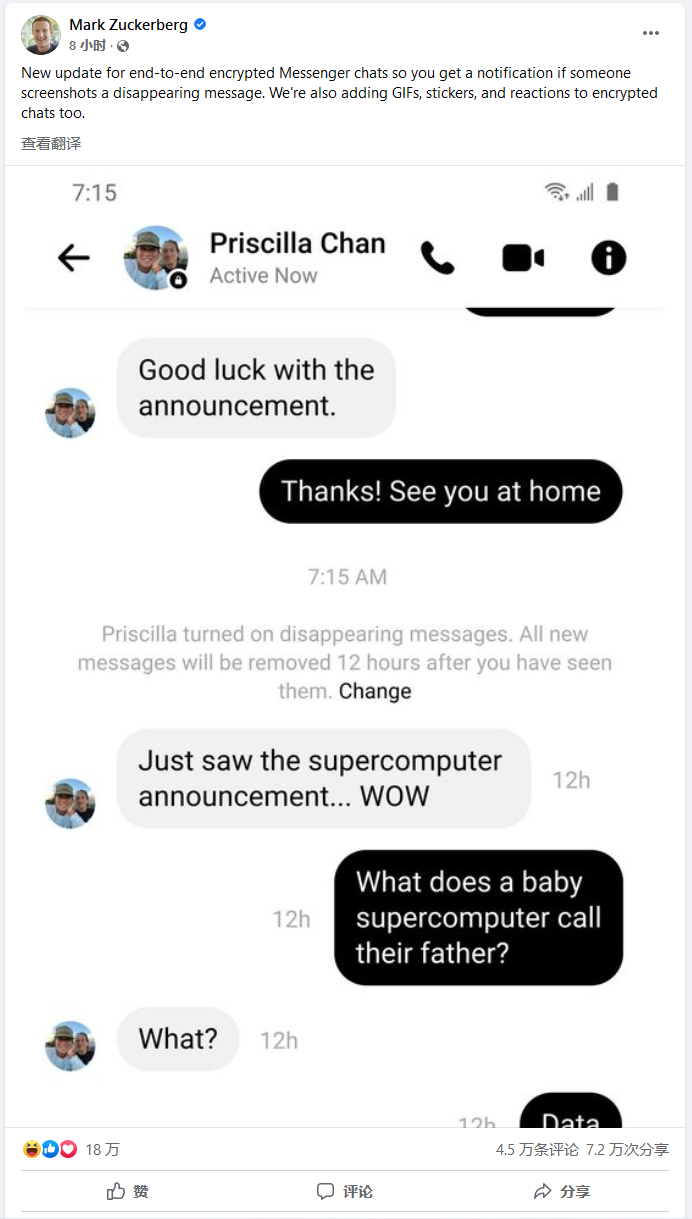Open the 4.5 万条评论 comments count

coord(537,1150)
